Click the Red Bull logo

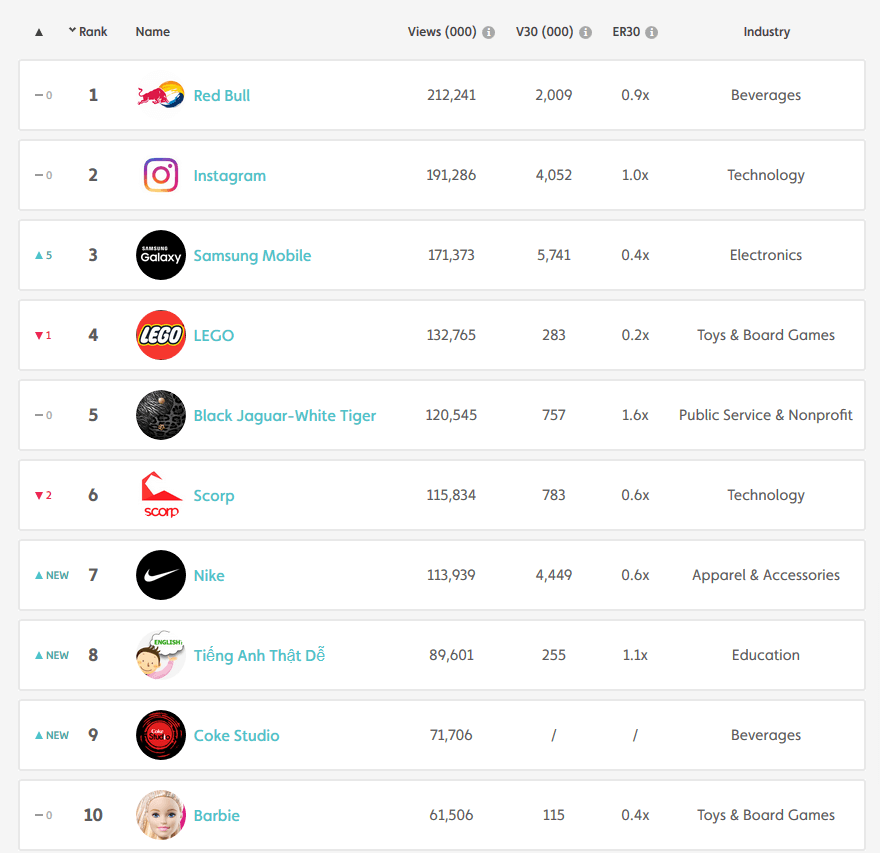161,95
